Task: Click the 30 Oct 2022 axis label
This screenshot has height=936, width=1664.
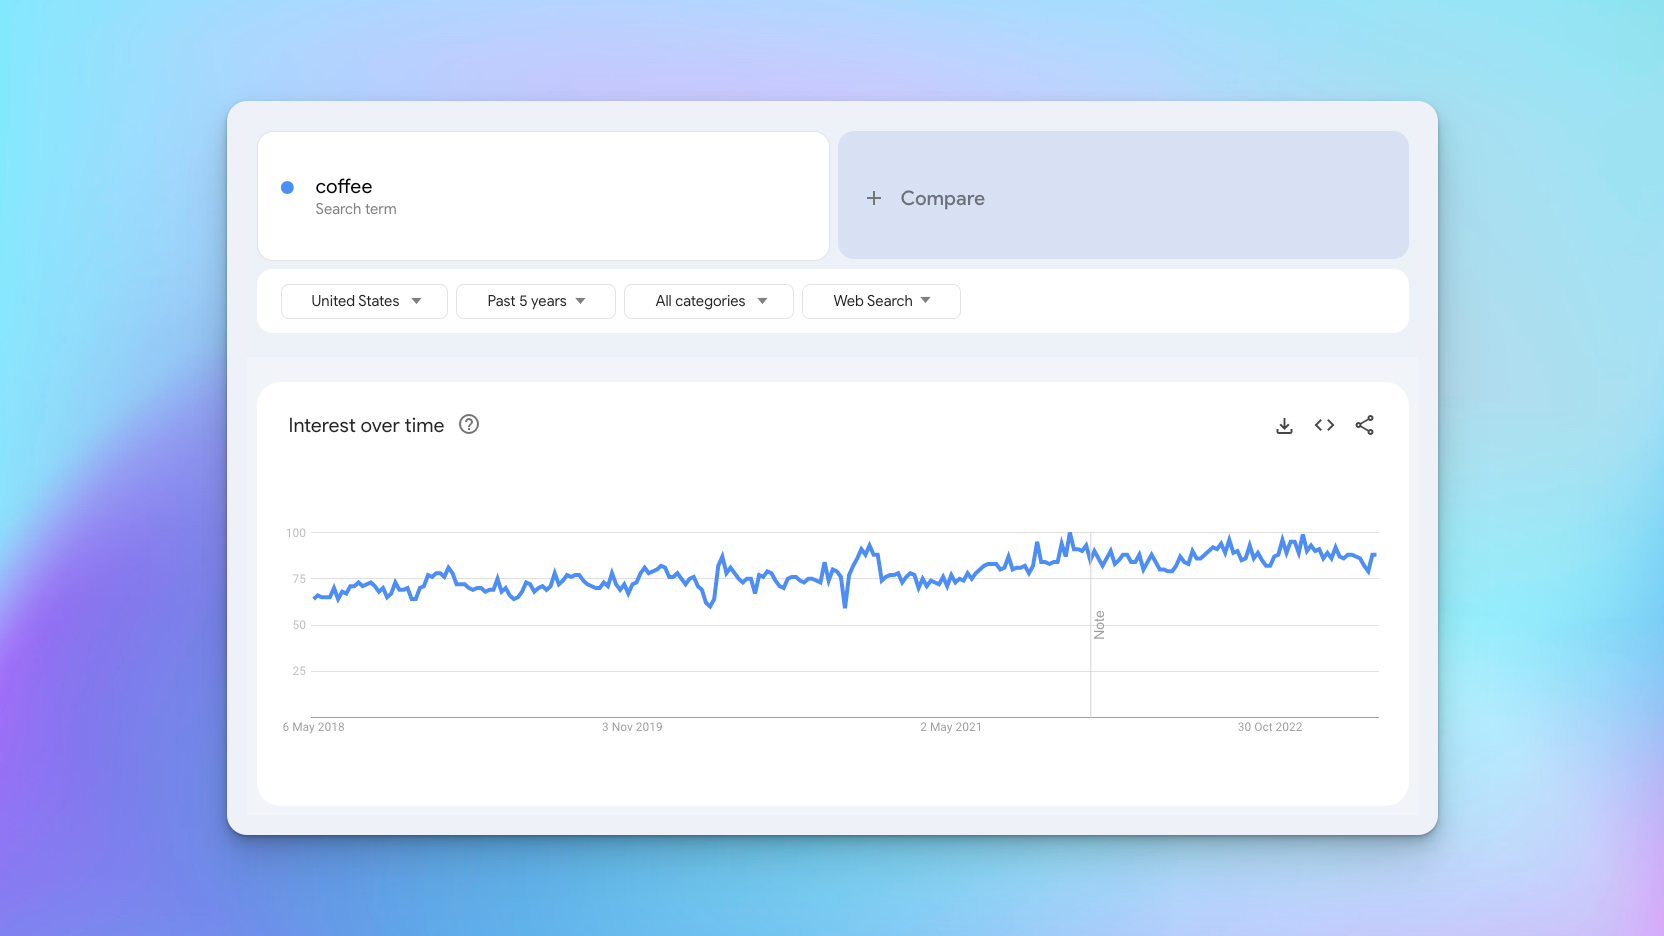Action: 1269,727
